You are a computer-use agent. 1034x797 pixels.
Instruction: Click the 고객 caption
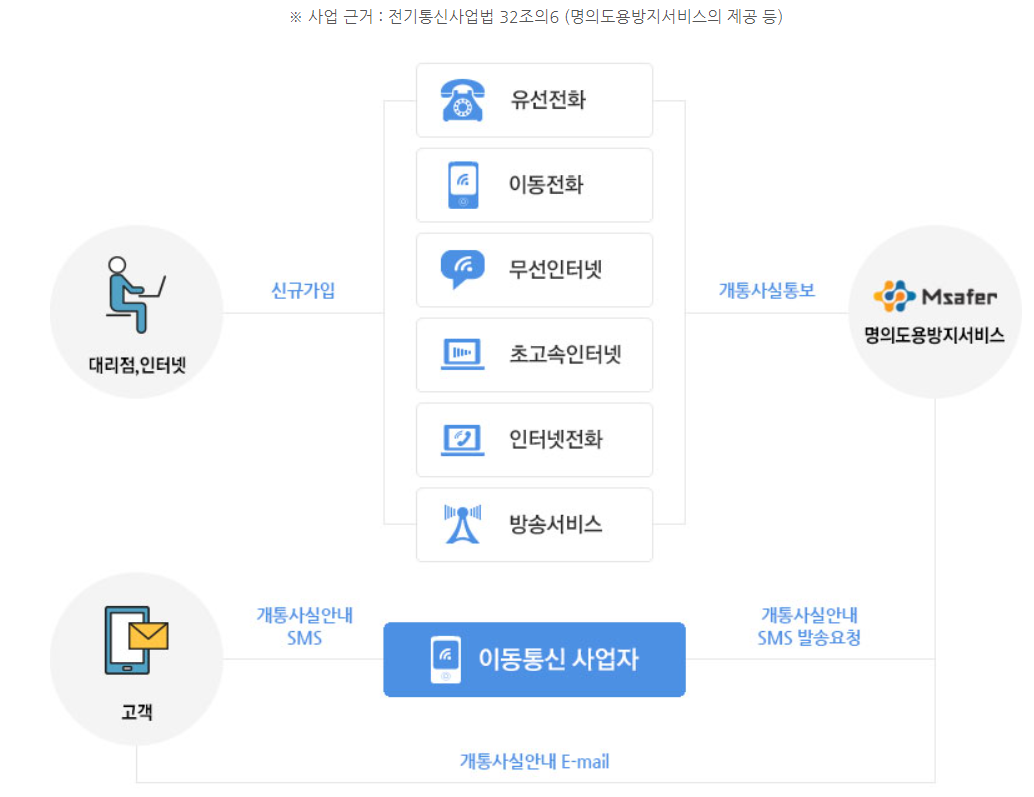137,712
